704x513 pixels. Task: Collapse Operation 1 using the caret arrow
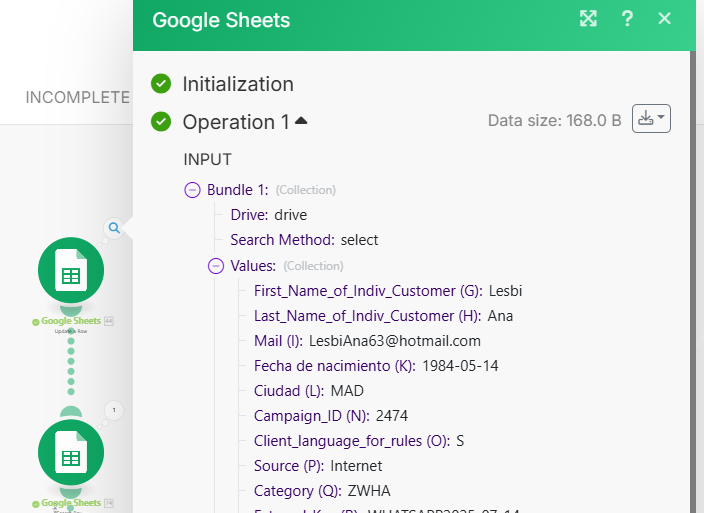tap(301, 121)
